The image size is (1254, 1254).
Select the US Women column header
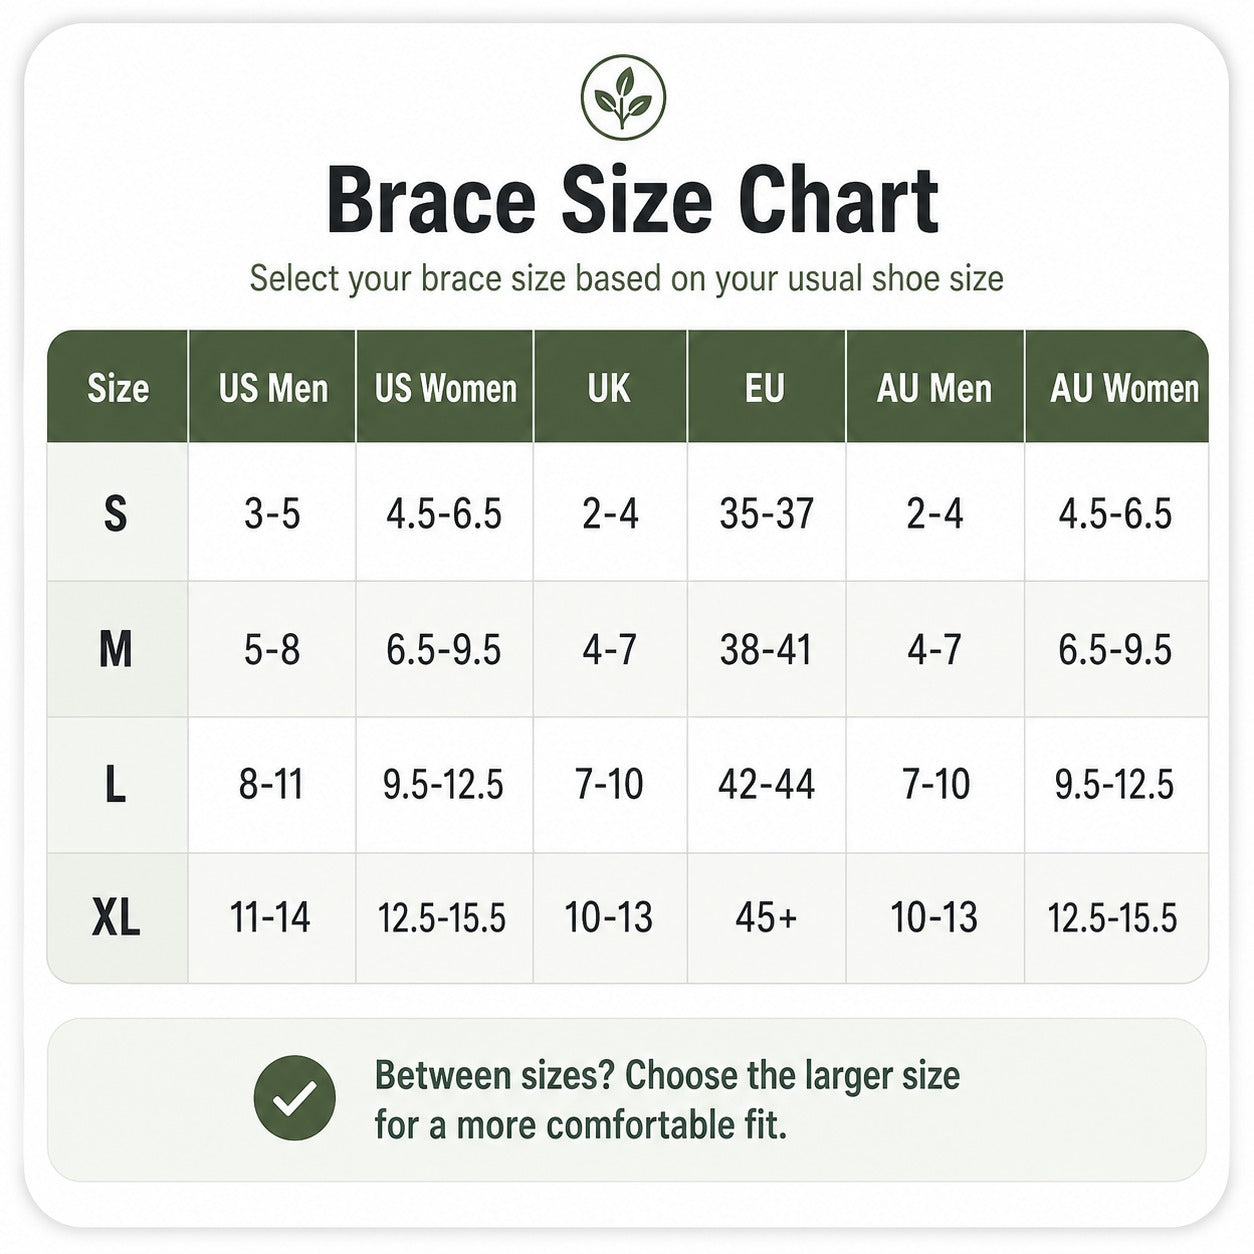point(445,388)
